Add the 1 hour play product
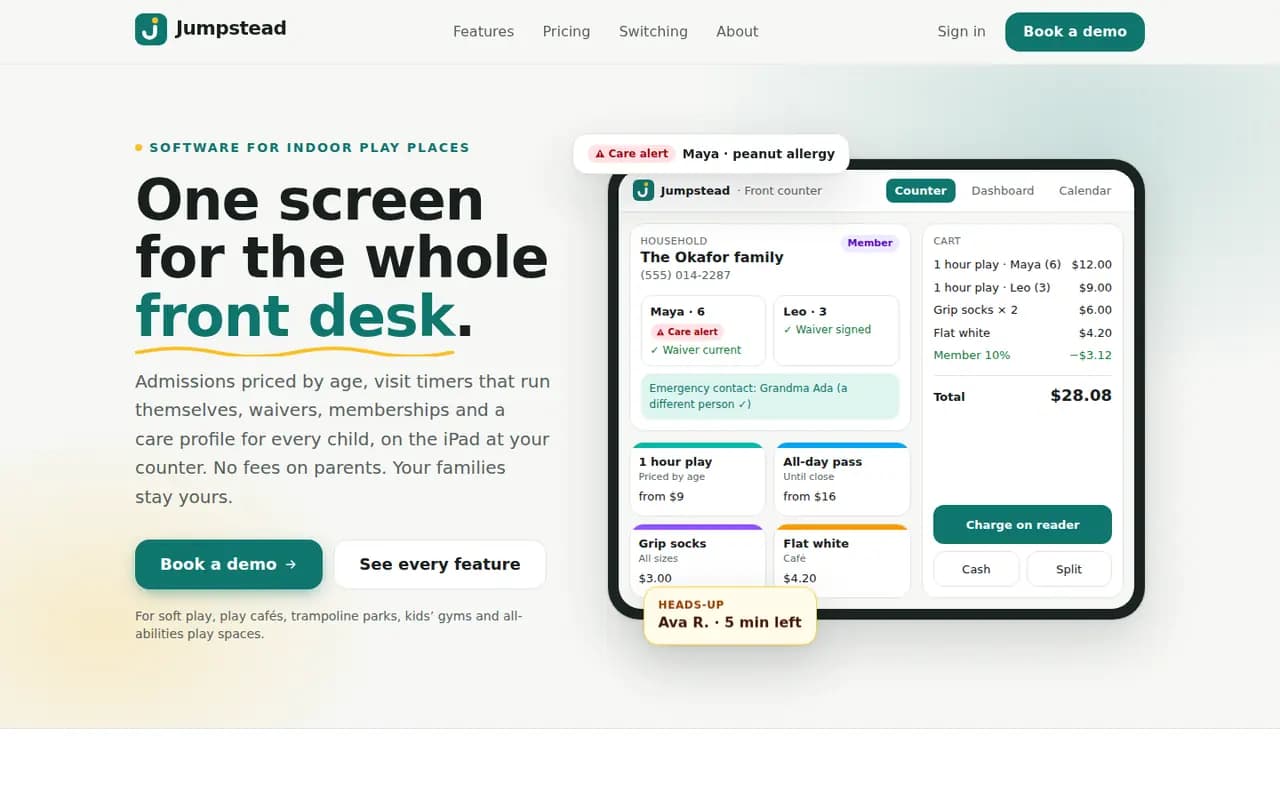This screenshot has height=800, width=1280. [698, 479]
